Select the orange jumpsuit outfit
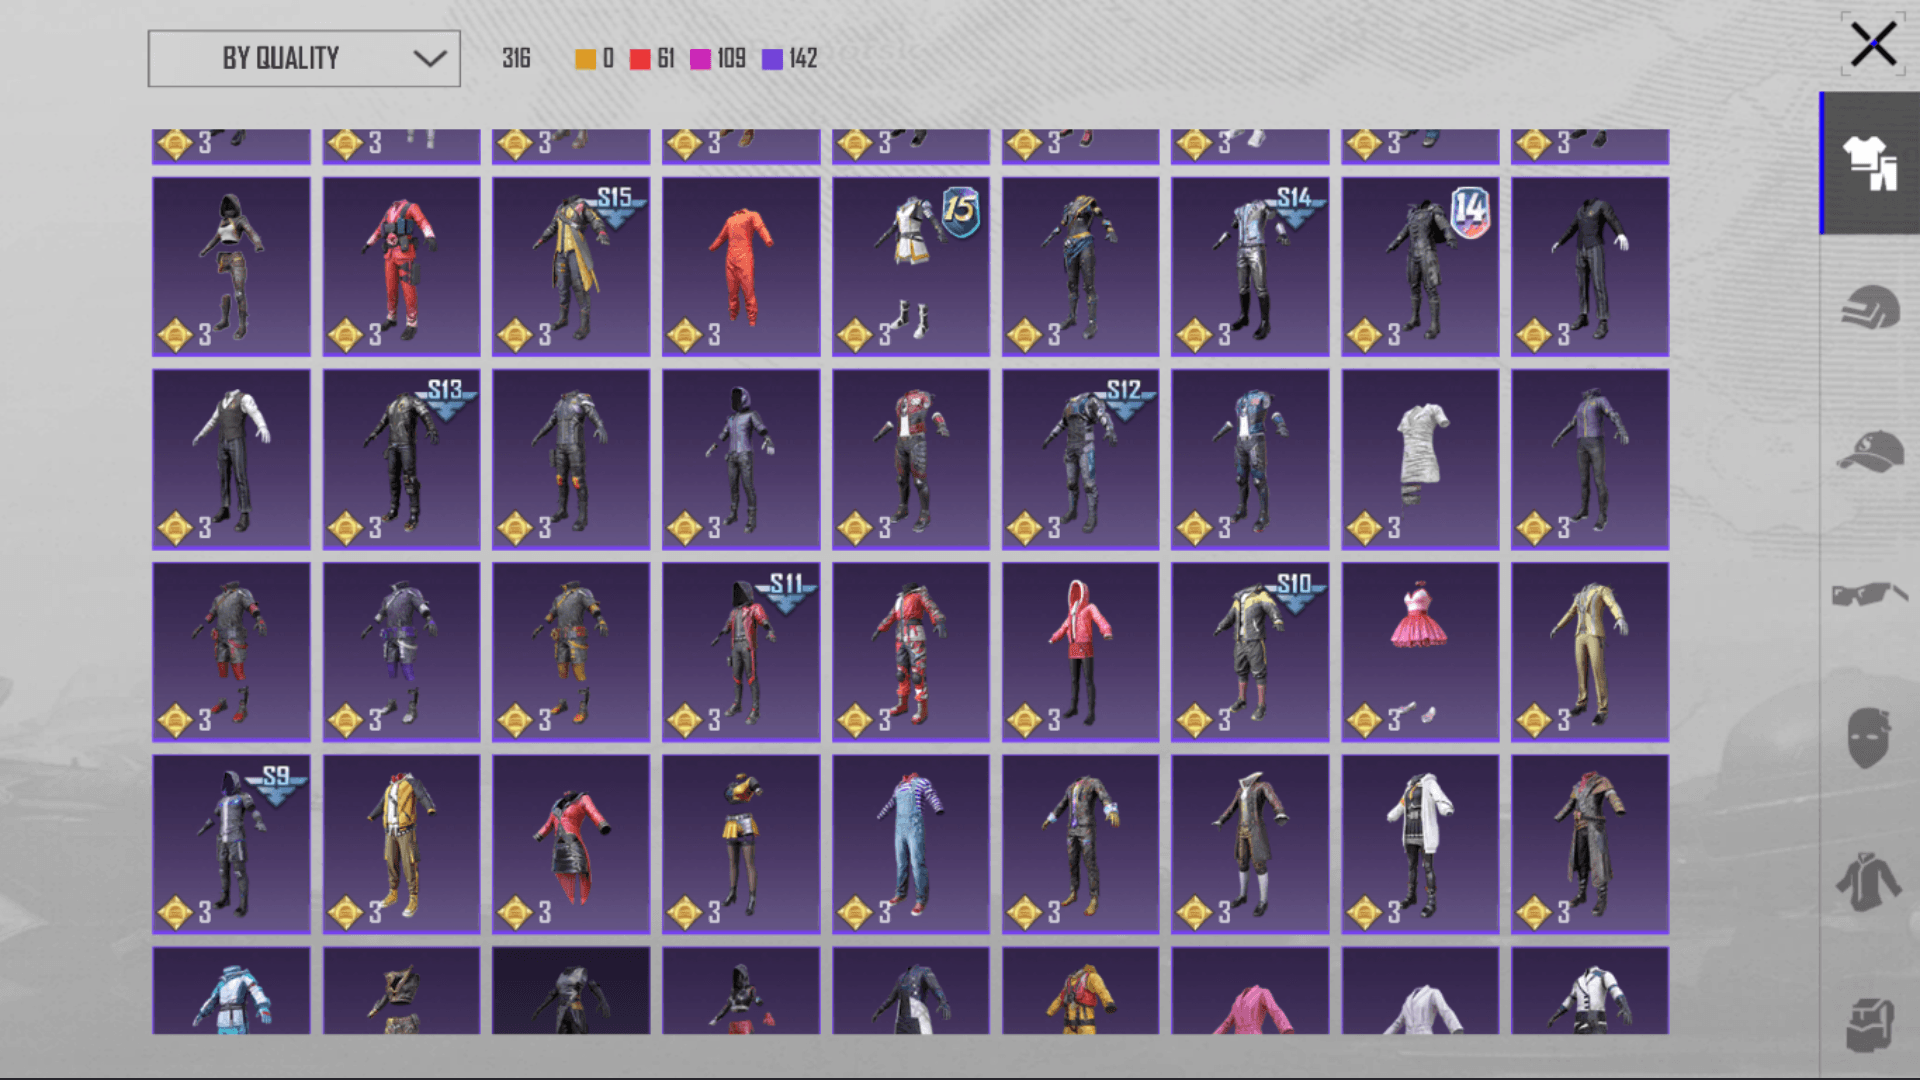Viewport: 1920px width, 1080px height. 741,267
